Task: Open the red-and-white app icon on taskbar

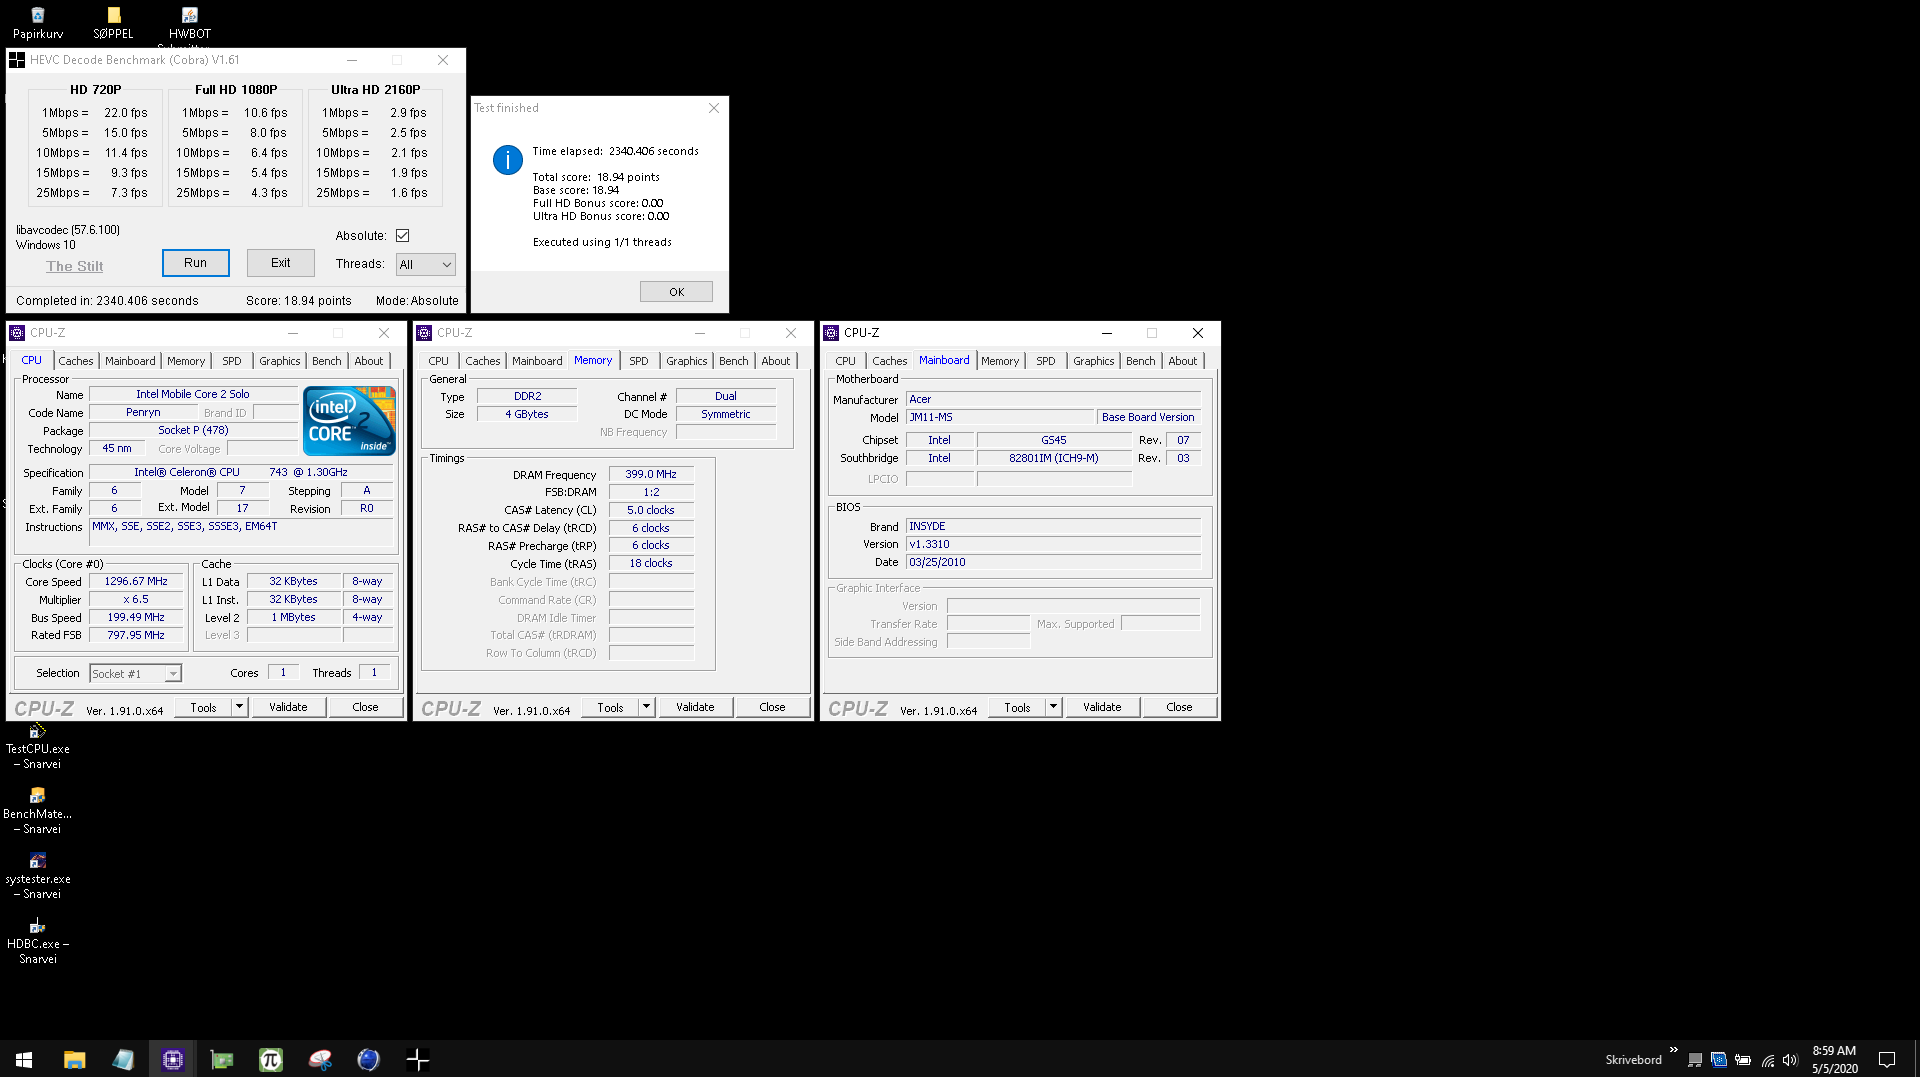Action: 319,1059
